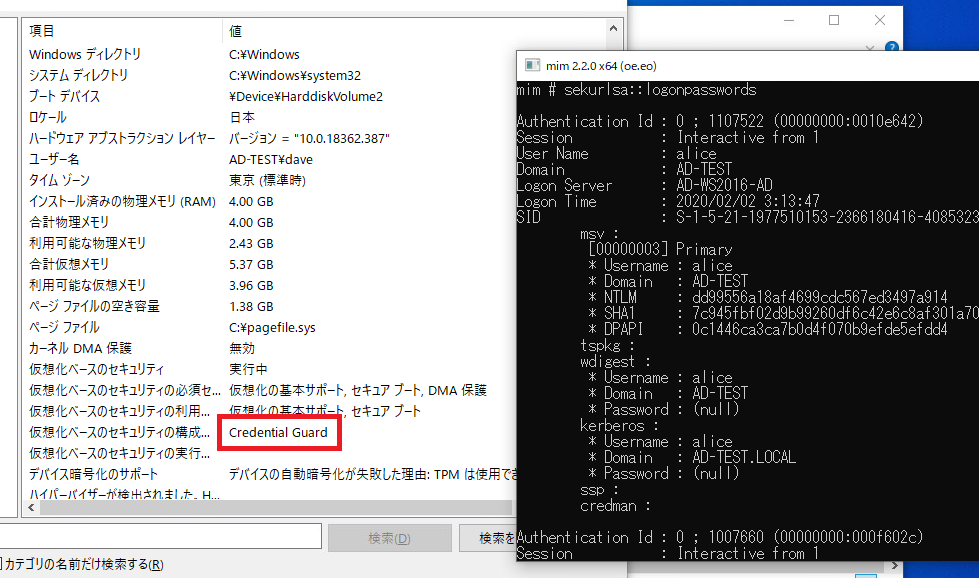Maximize the background Explorer window
The width and height of the screenshot is (979, 578).
point(834,20)
